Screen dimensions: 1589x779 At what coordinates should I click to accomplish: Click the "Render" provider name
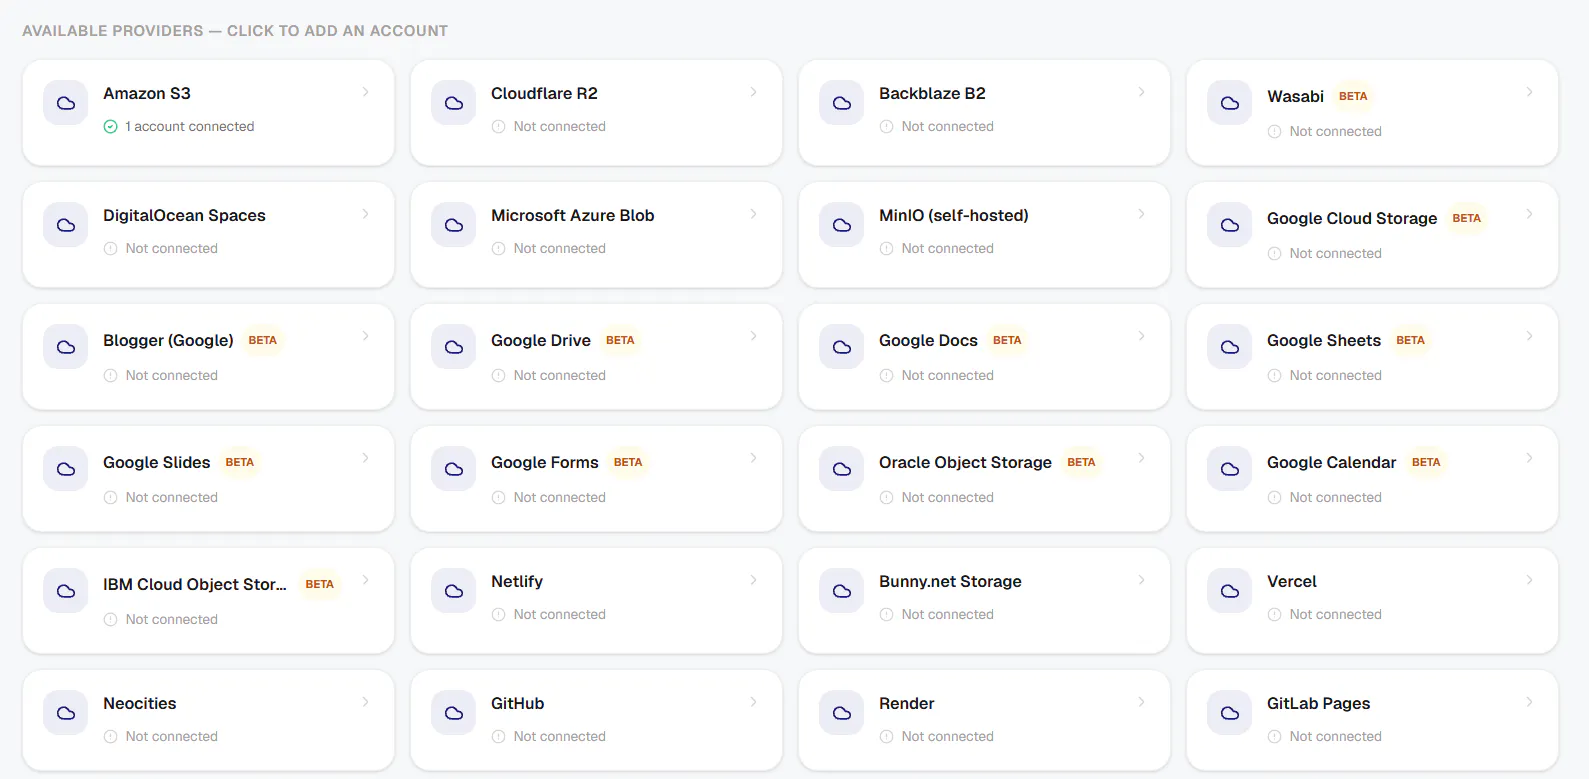(907, 704)
